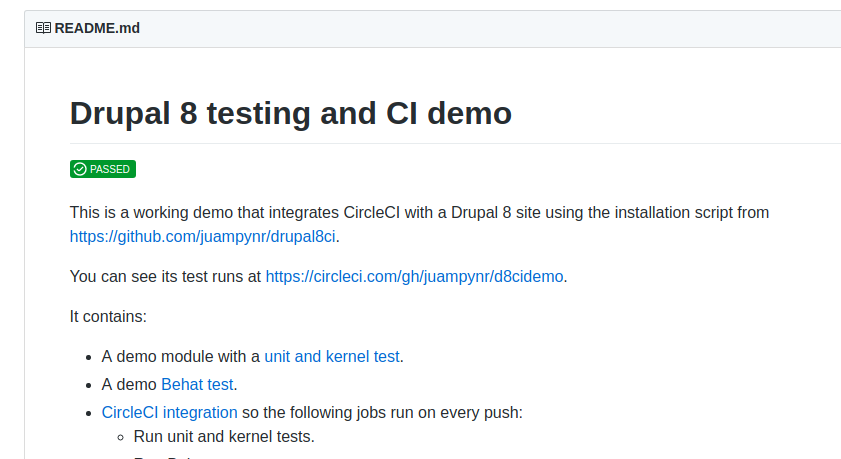The image size is (841, 459).
Task: Click the bullet before 'CircleCI integration'
Action: [89, 413]
